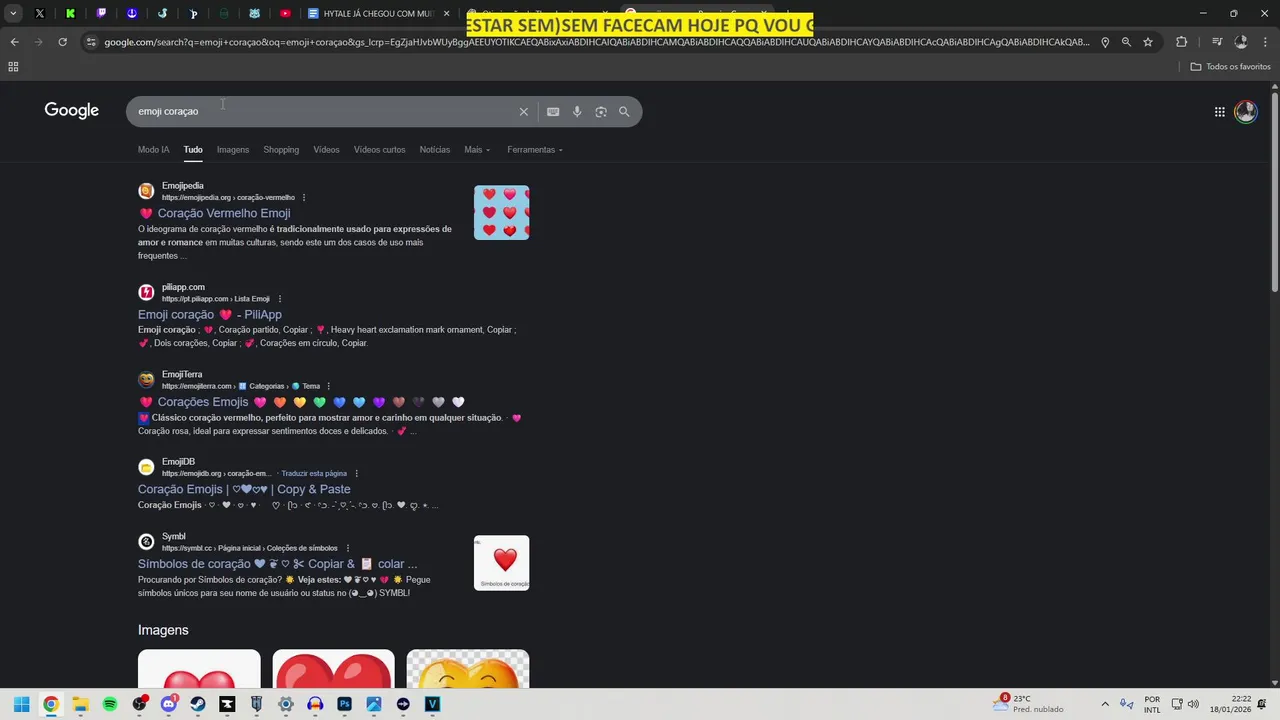Image resolution: width=1280 pixels, height=720 pixels.
Task: Open the tab search dropdown arrow
Action: click(x=13, y=14)
